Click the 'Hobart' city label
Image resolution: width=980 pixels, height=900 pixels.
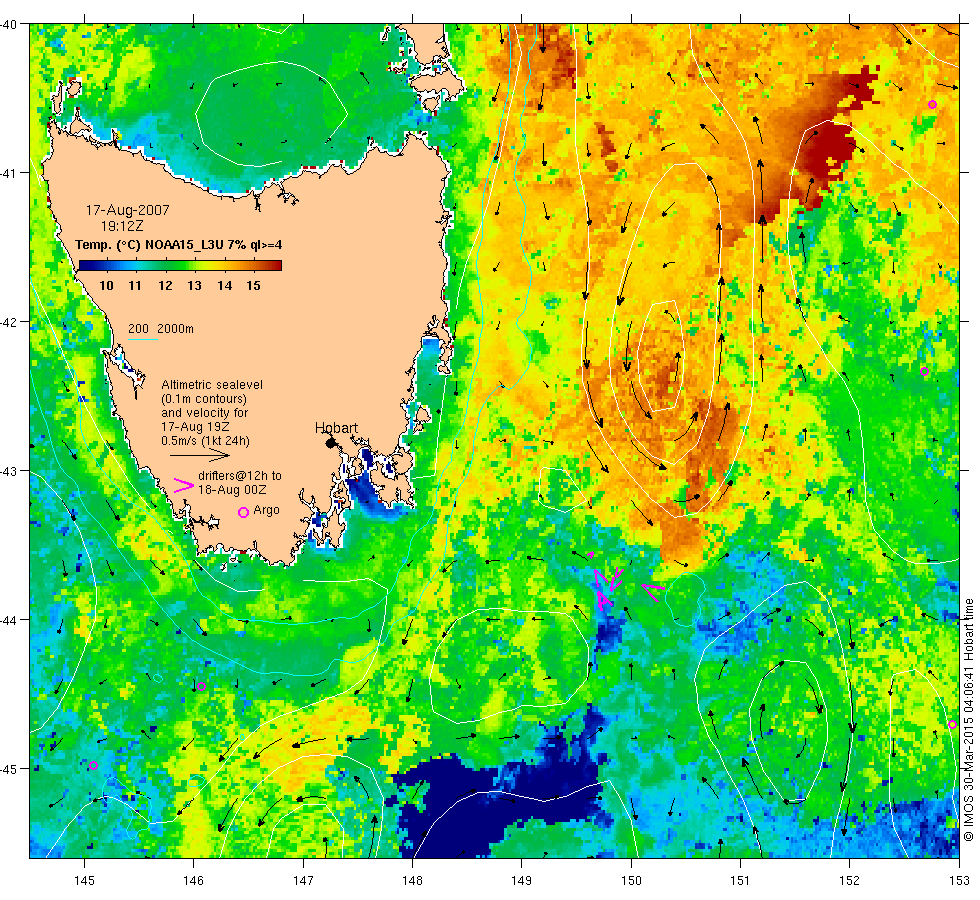pos(336,428)
